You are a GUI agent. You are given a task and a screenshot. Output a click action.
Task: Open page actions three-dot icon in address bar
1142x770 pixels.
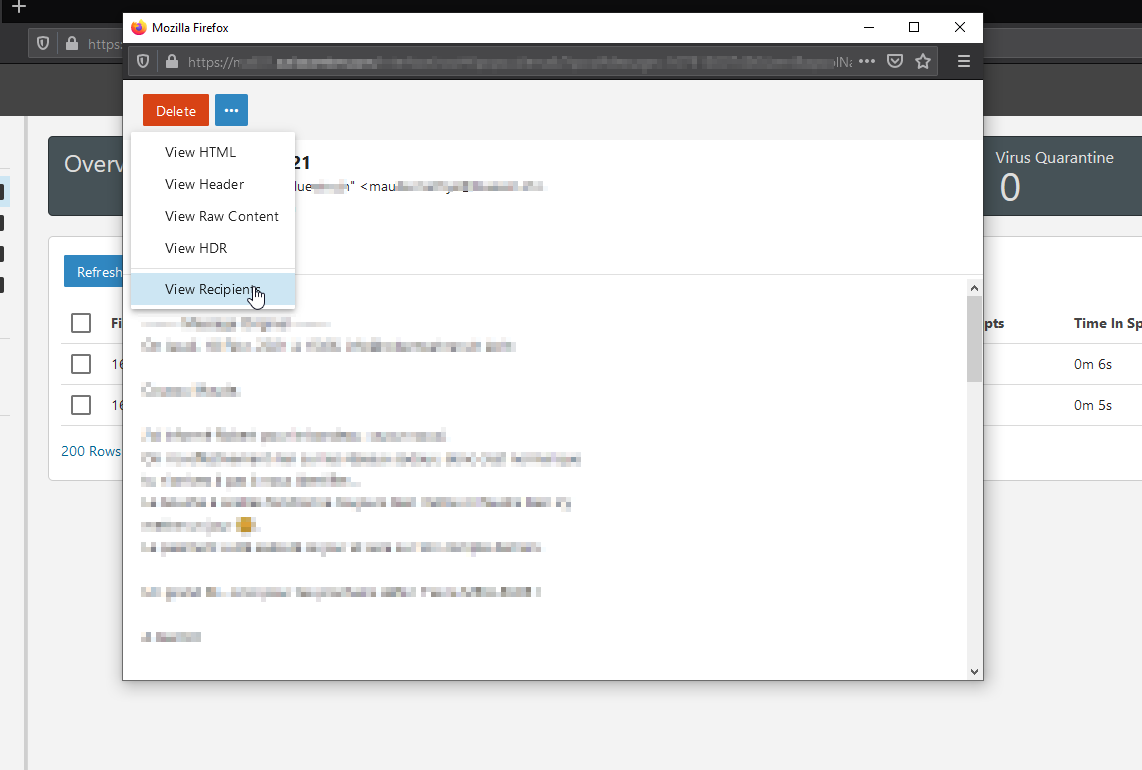pyautogui.click(x=867, y=62)
